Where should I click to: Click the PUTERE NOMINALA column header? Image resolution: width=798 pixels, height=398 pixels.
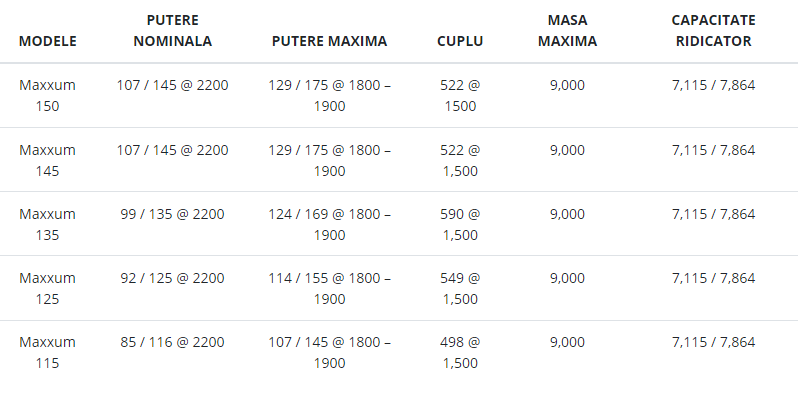[x=173, y=31]
